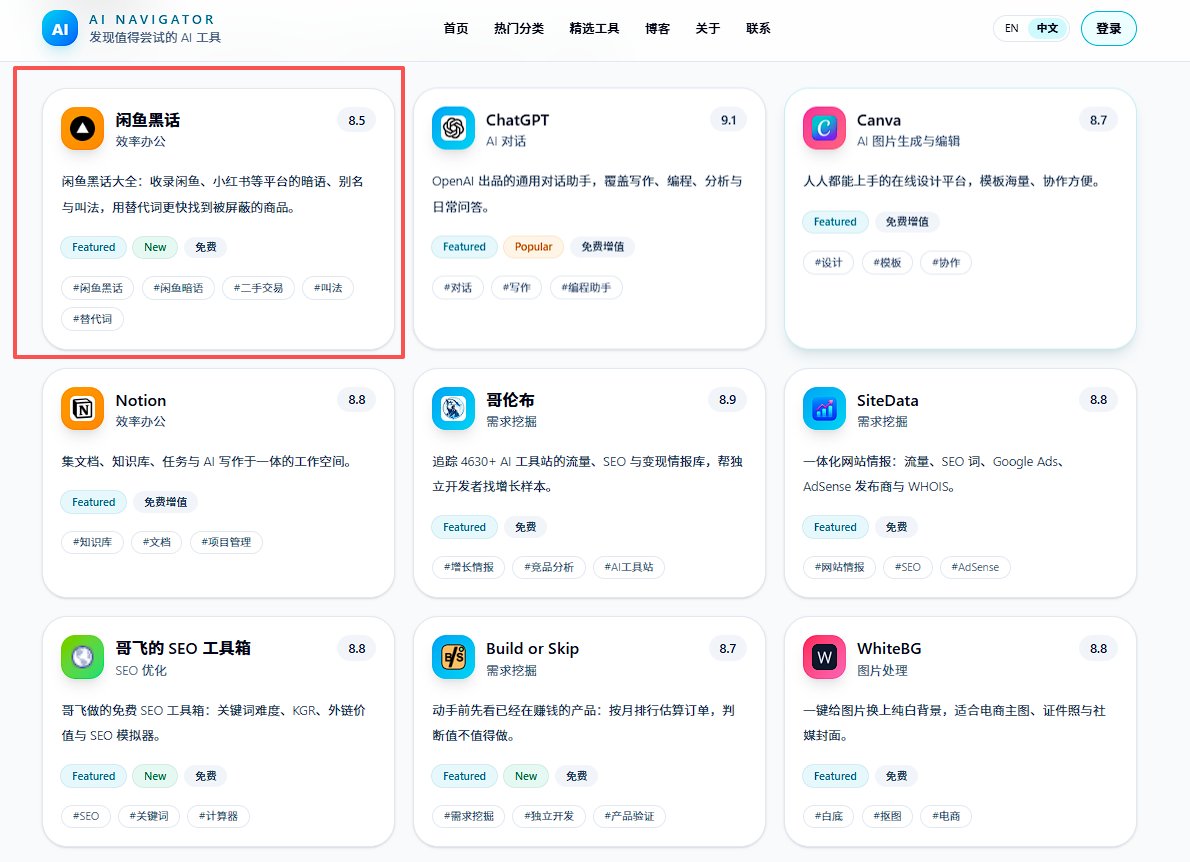This screenshot has width=1190, height=862.
Task: Open the 关于 page
Action: (x=707, y=28)
